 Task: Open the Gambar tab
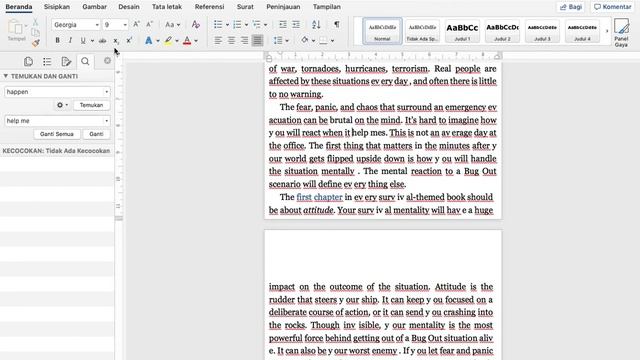coord(94,7)
